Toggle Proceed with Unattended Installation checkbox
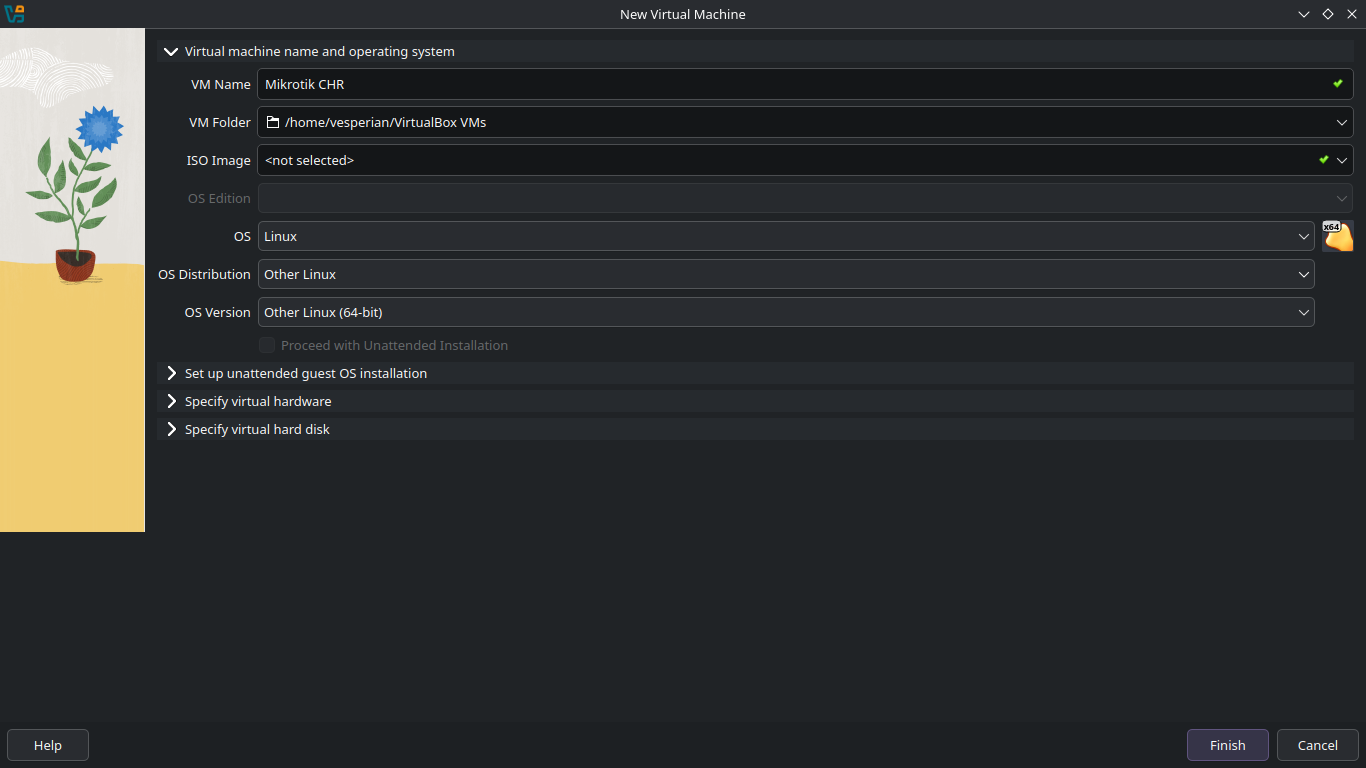 267,345
